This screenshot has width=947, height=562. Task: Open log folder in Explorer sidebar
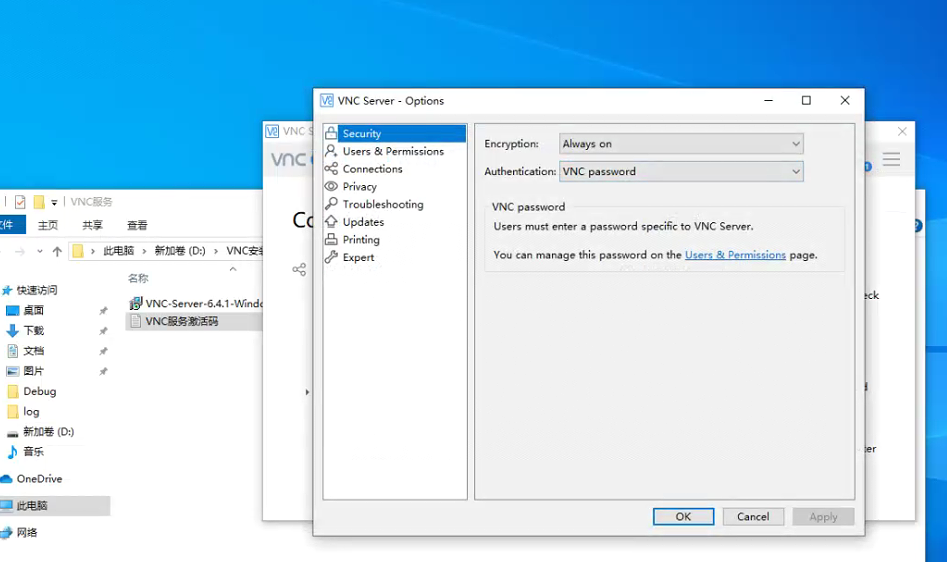(31, 412)
